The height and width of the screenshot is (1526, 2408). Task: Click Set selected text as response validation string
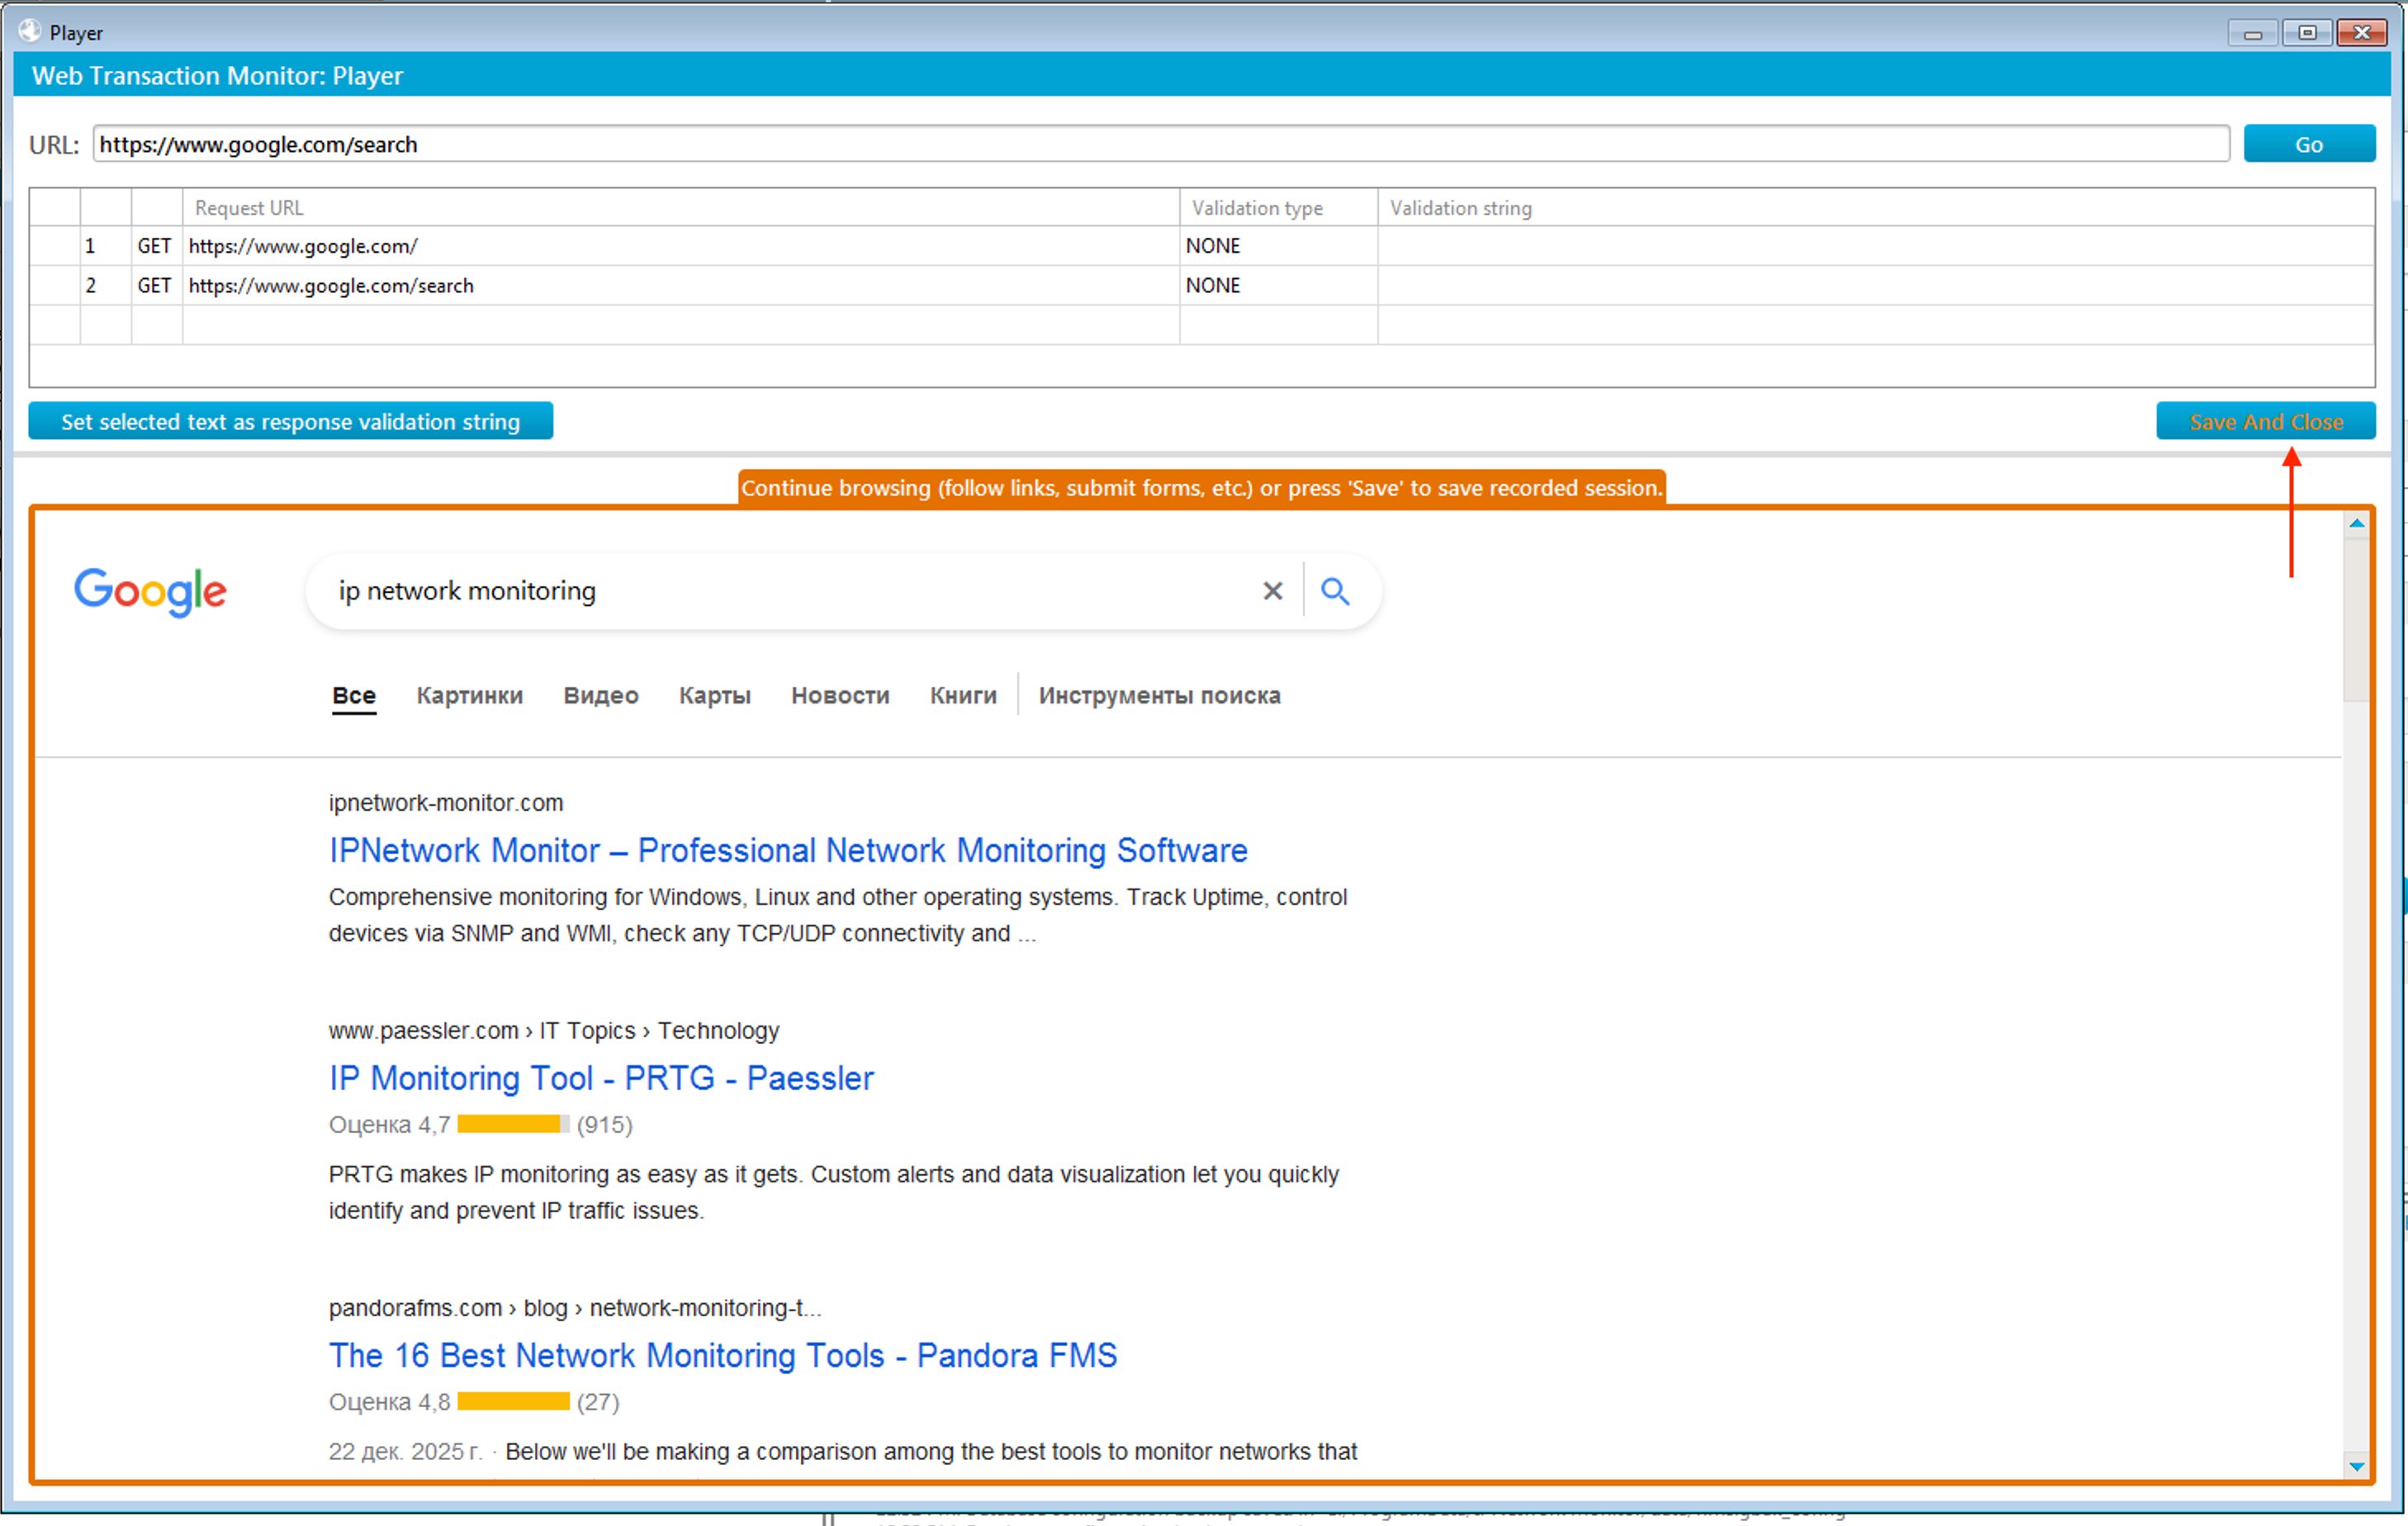(x=291, y=421)
